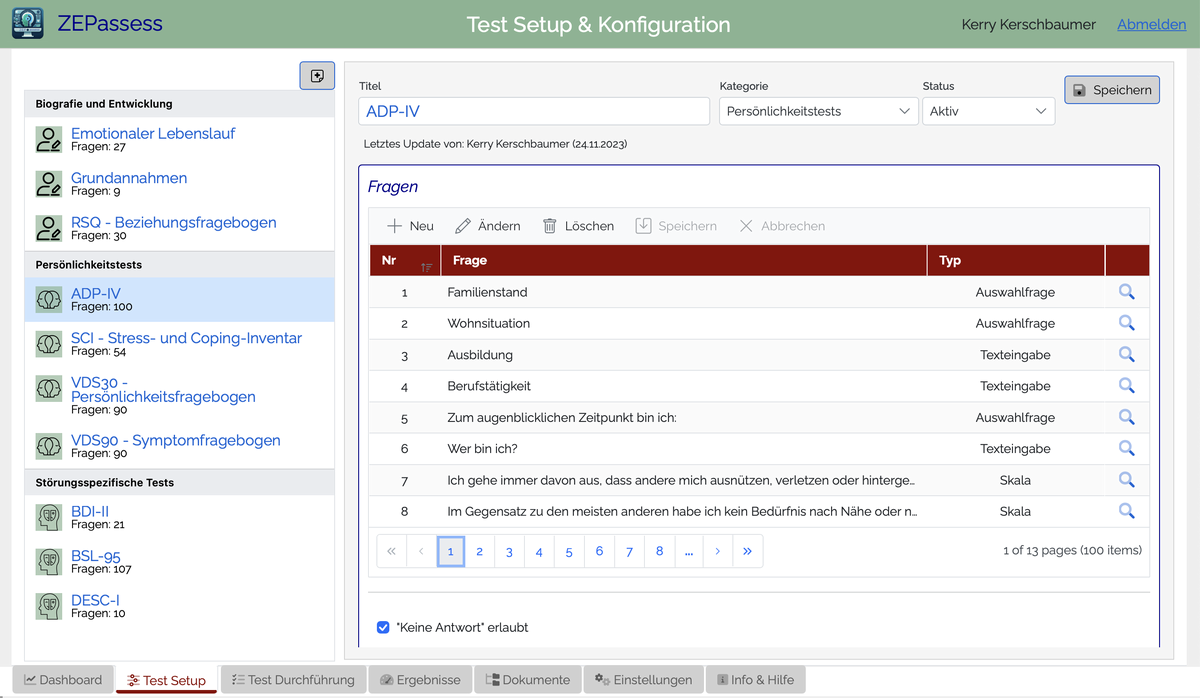Screen dimensions: 1200x698
Task: Select the Familienstand question text
Action: click(x=487, y=292)
